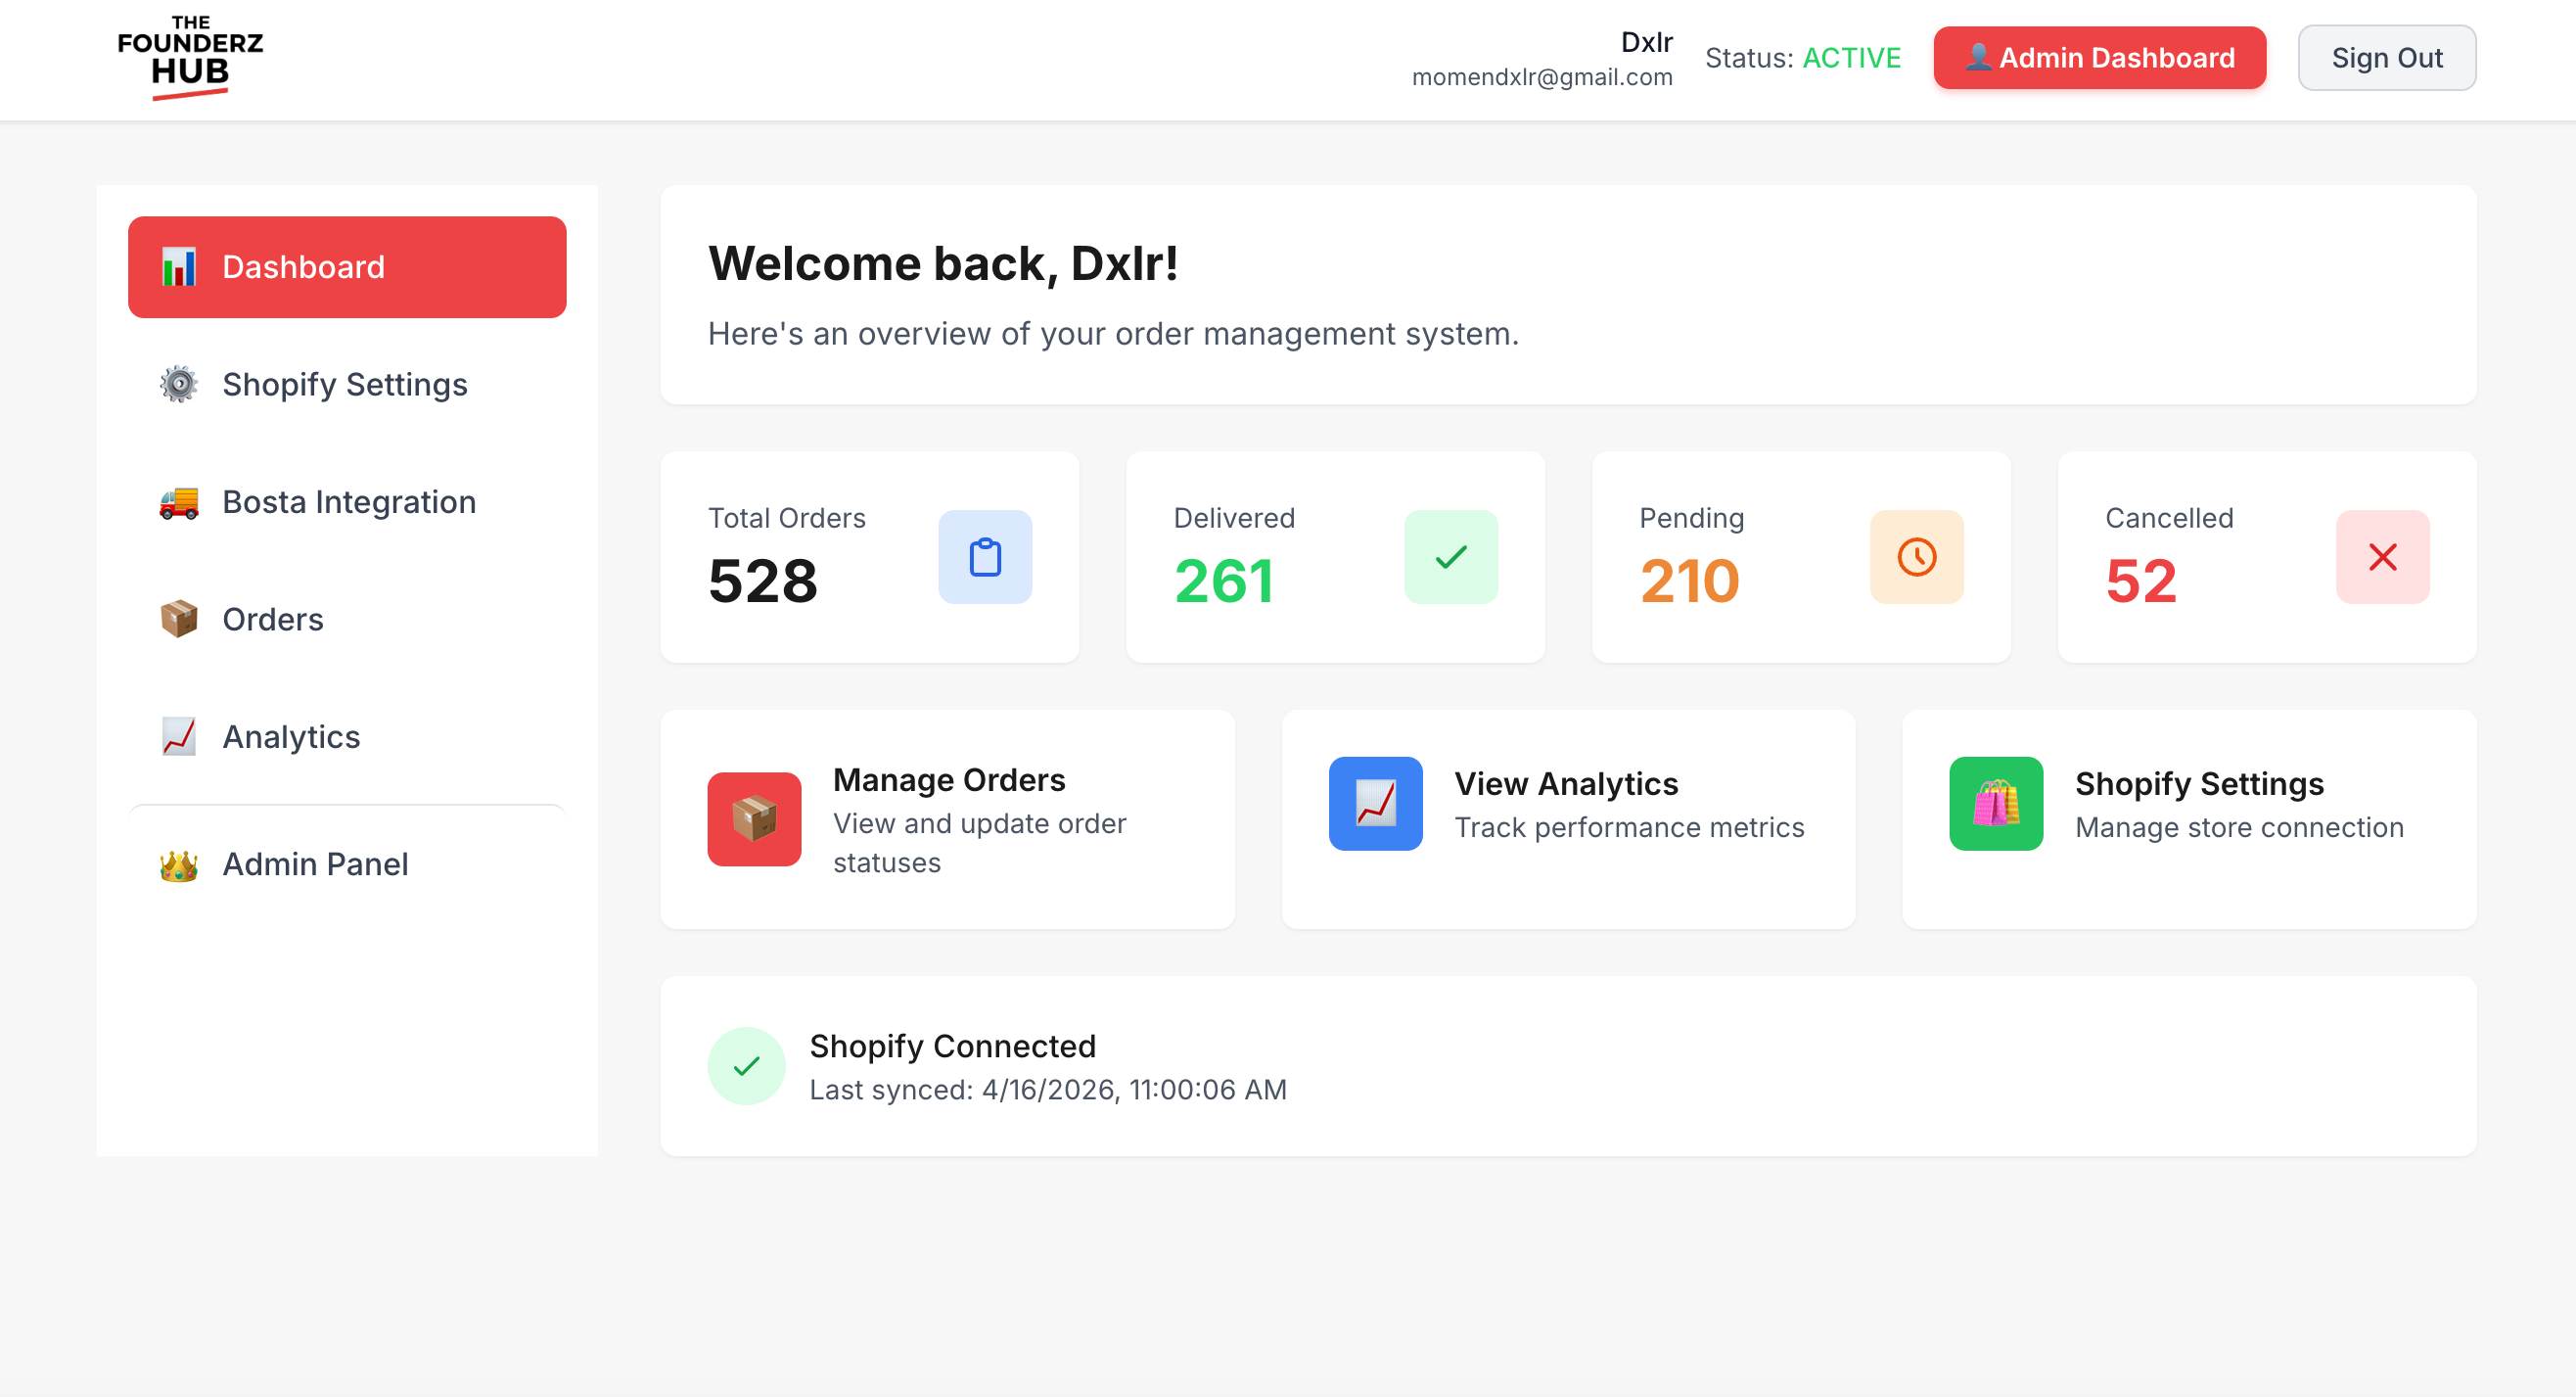Viewport: 2576px width, 1397px height.
Task: Click the blue chart icon of View Analytics
Action: [x=1376, y=804]
